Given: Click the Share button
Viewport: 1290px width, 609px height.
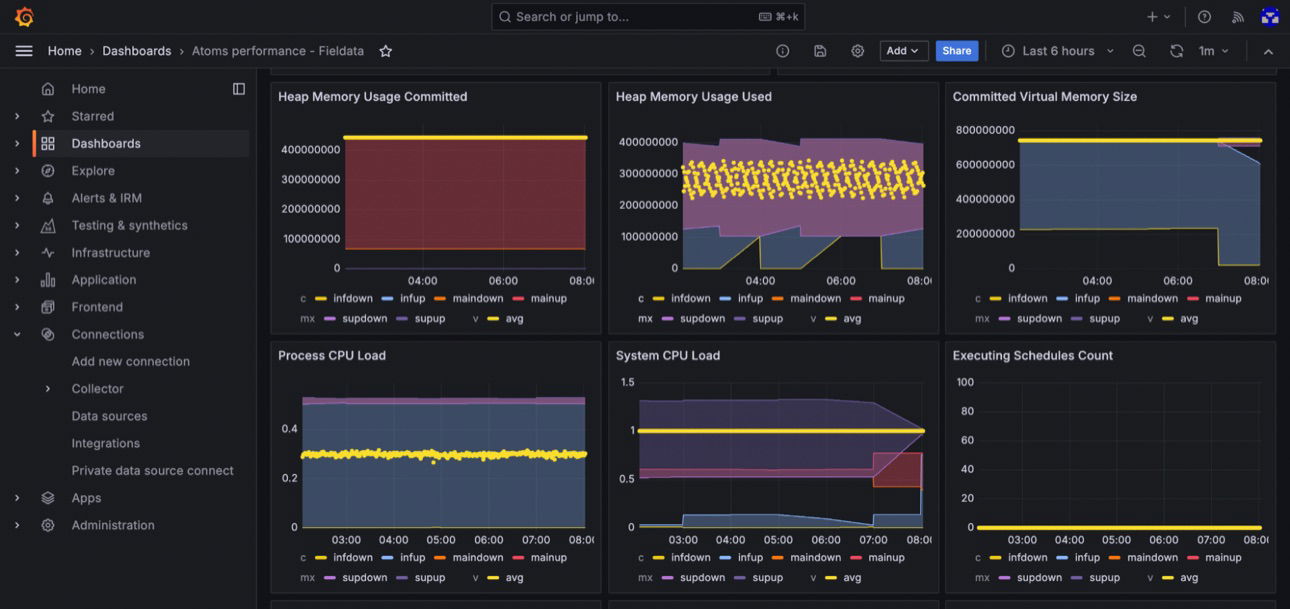Looking at the screenshot, I should click(957, 51).
